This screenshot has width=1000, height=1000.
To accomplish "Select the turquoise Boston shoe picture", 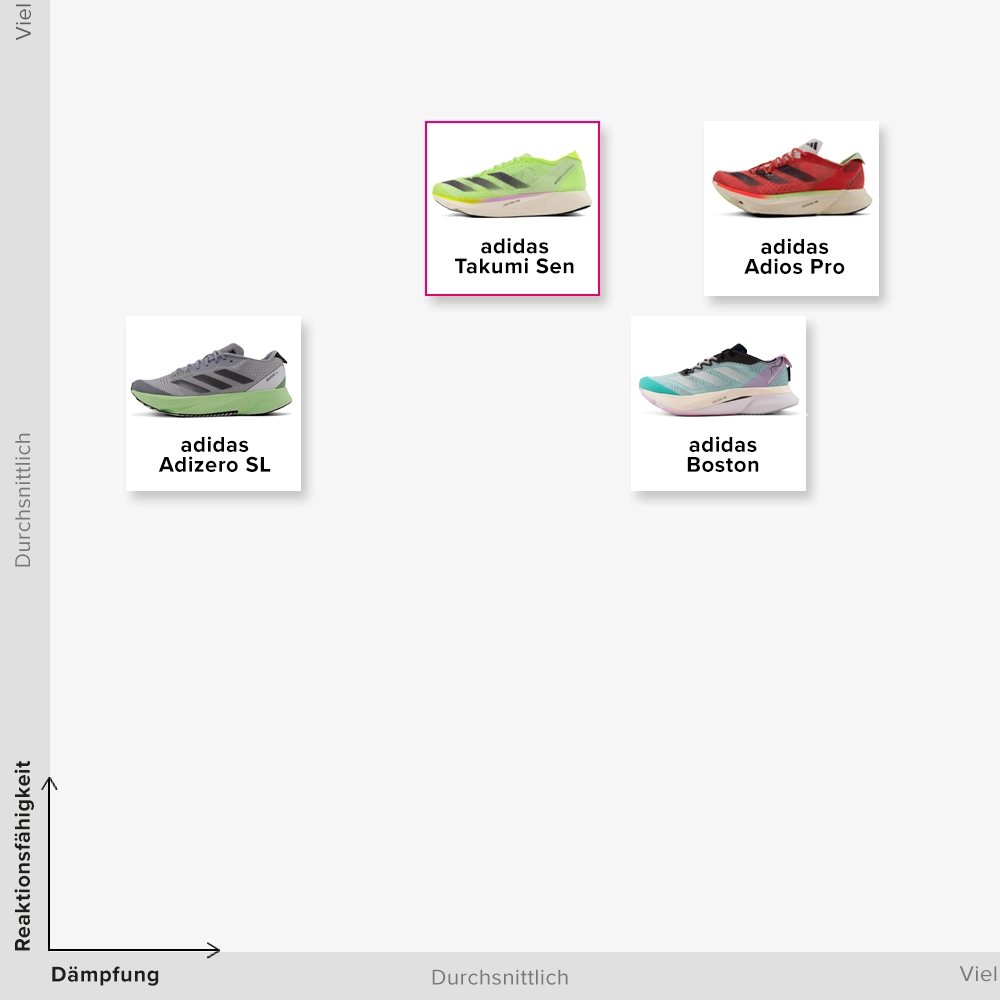I will pos(718,380).
